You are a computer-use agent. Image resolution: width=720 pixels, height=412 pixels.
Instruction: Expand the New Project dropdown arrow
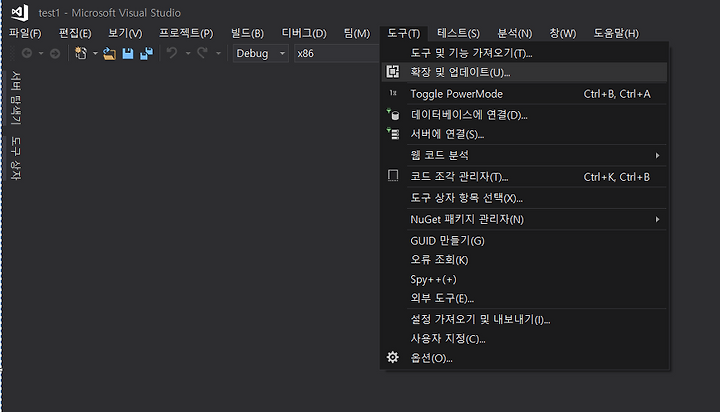tap(95, 53)
